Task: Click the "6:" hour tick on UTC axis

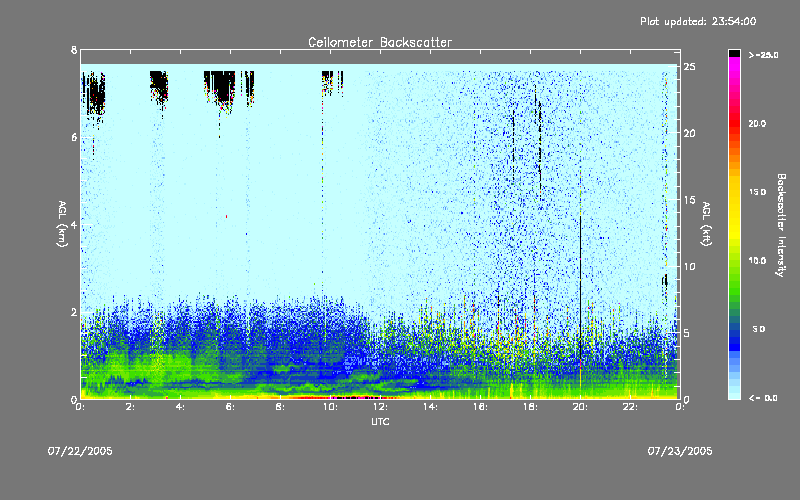Action: coord(230,407)
